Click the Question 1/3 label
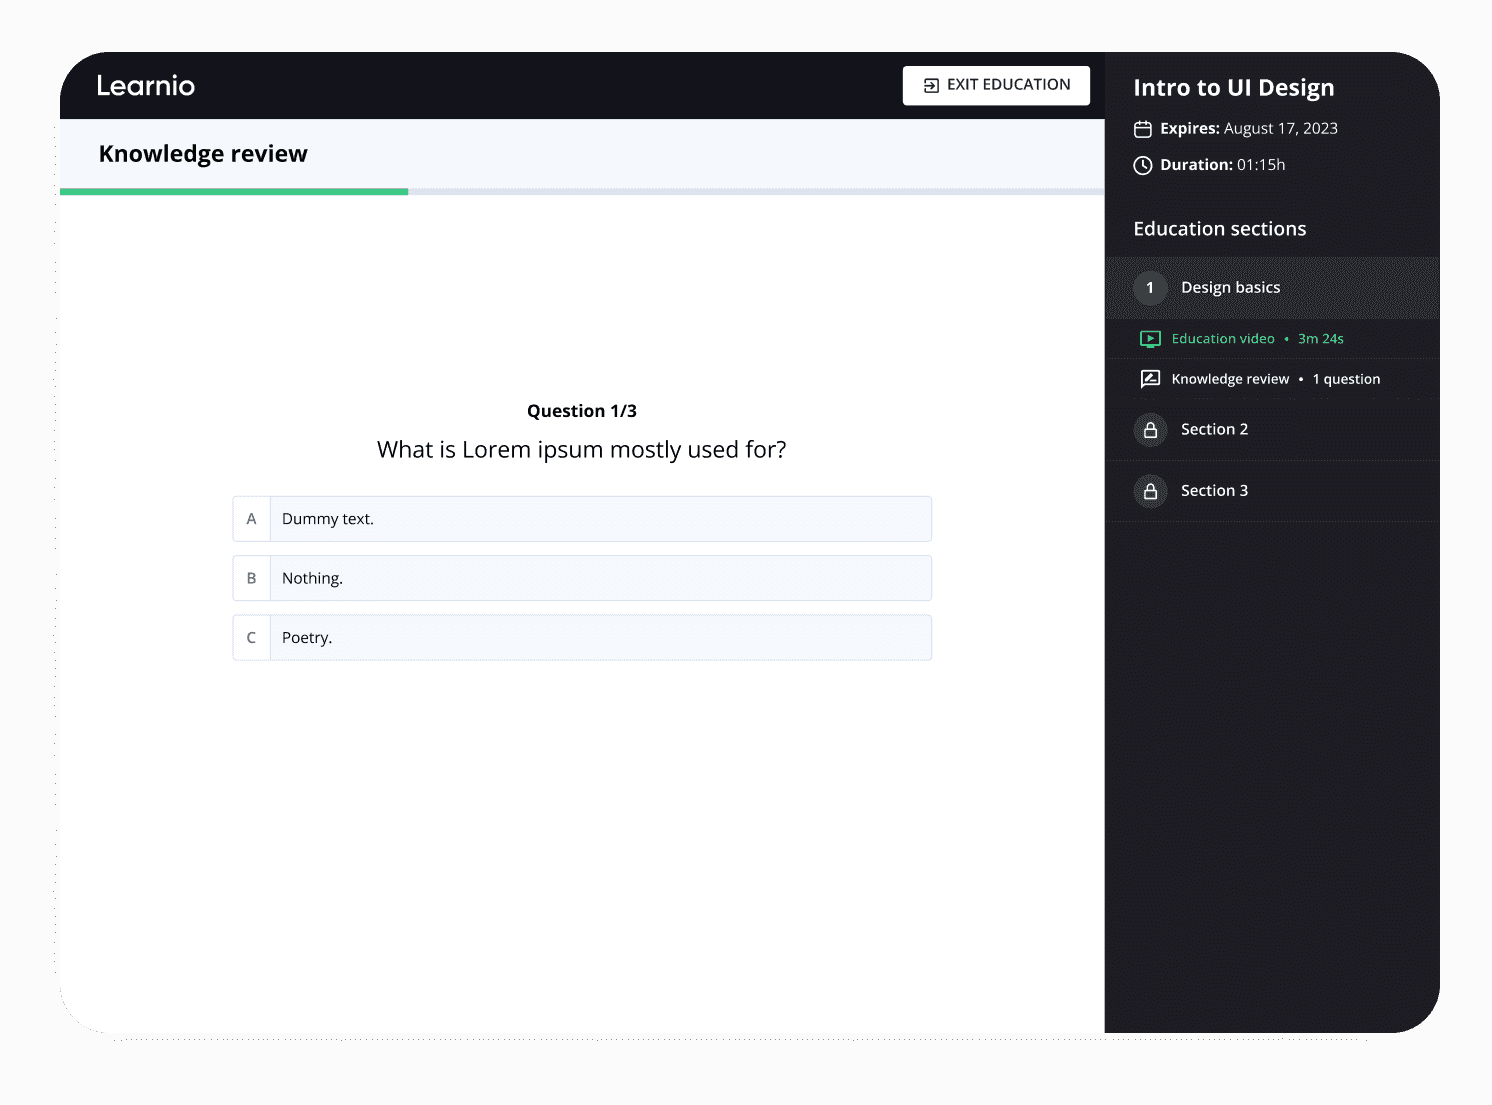The height and width of the screenshot is (1105, 1492). [x=582, y=411]
